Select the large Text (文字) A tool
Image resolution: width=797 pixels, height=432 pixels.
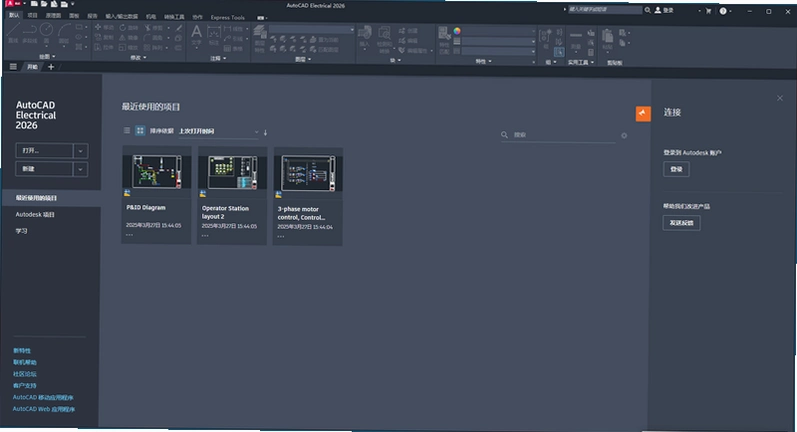pyautogui.click(x=196, y=36)
